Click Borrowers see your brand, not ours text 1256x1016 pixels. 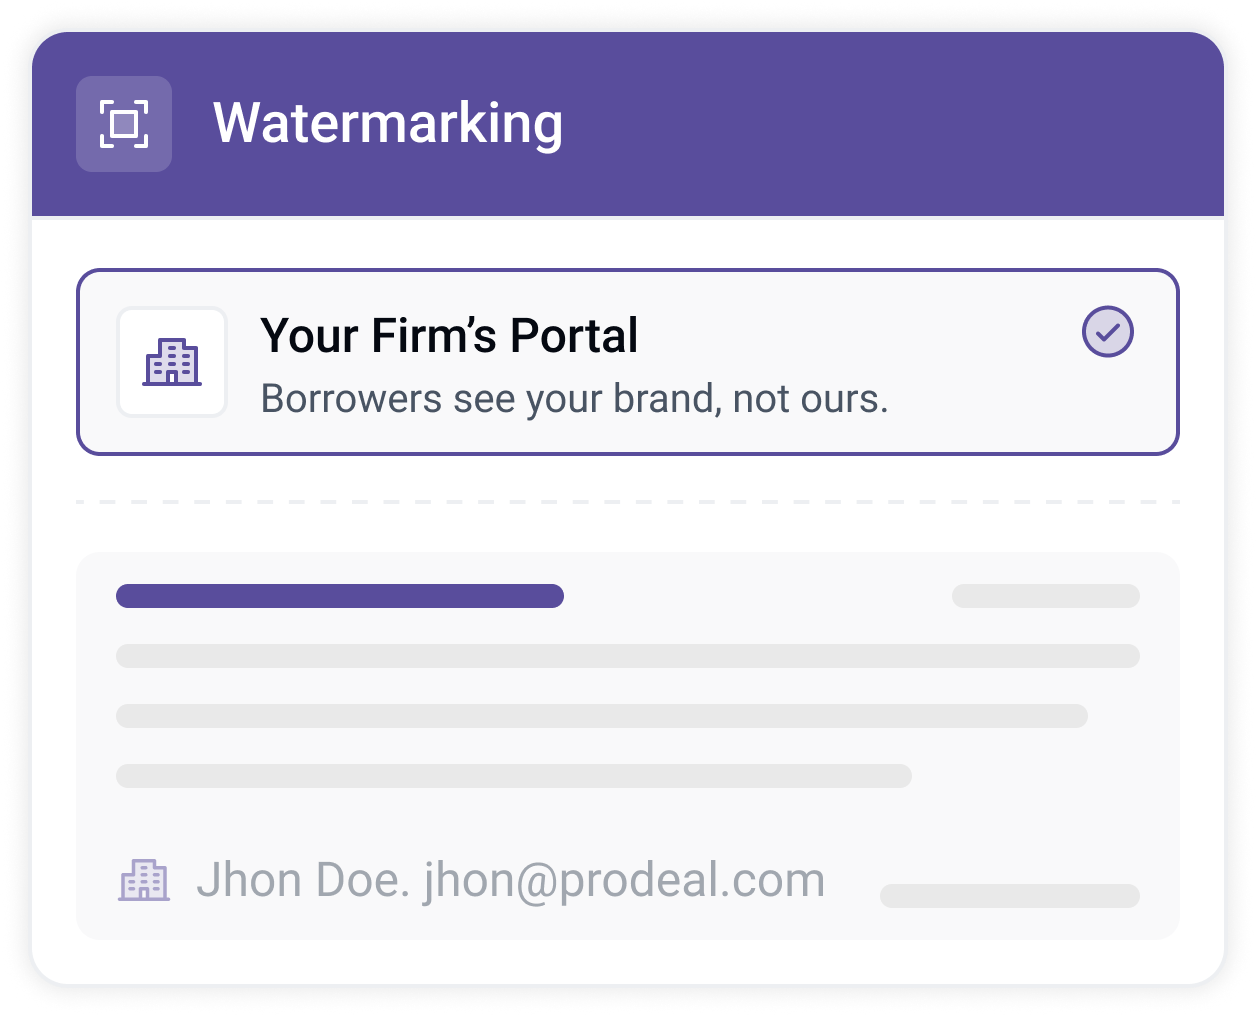[x=574, y=399]
